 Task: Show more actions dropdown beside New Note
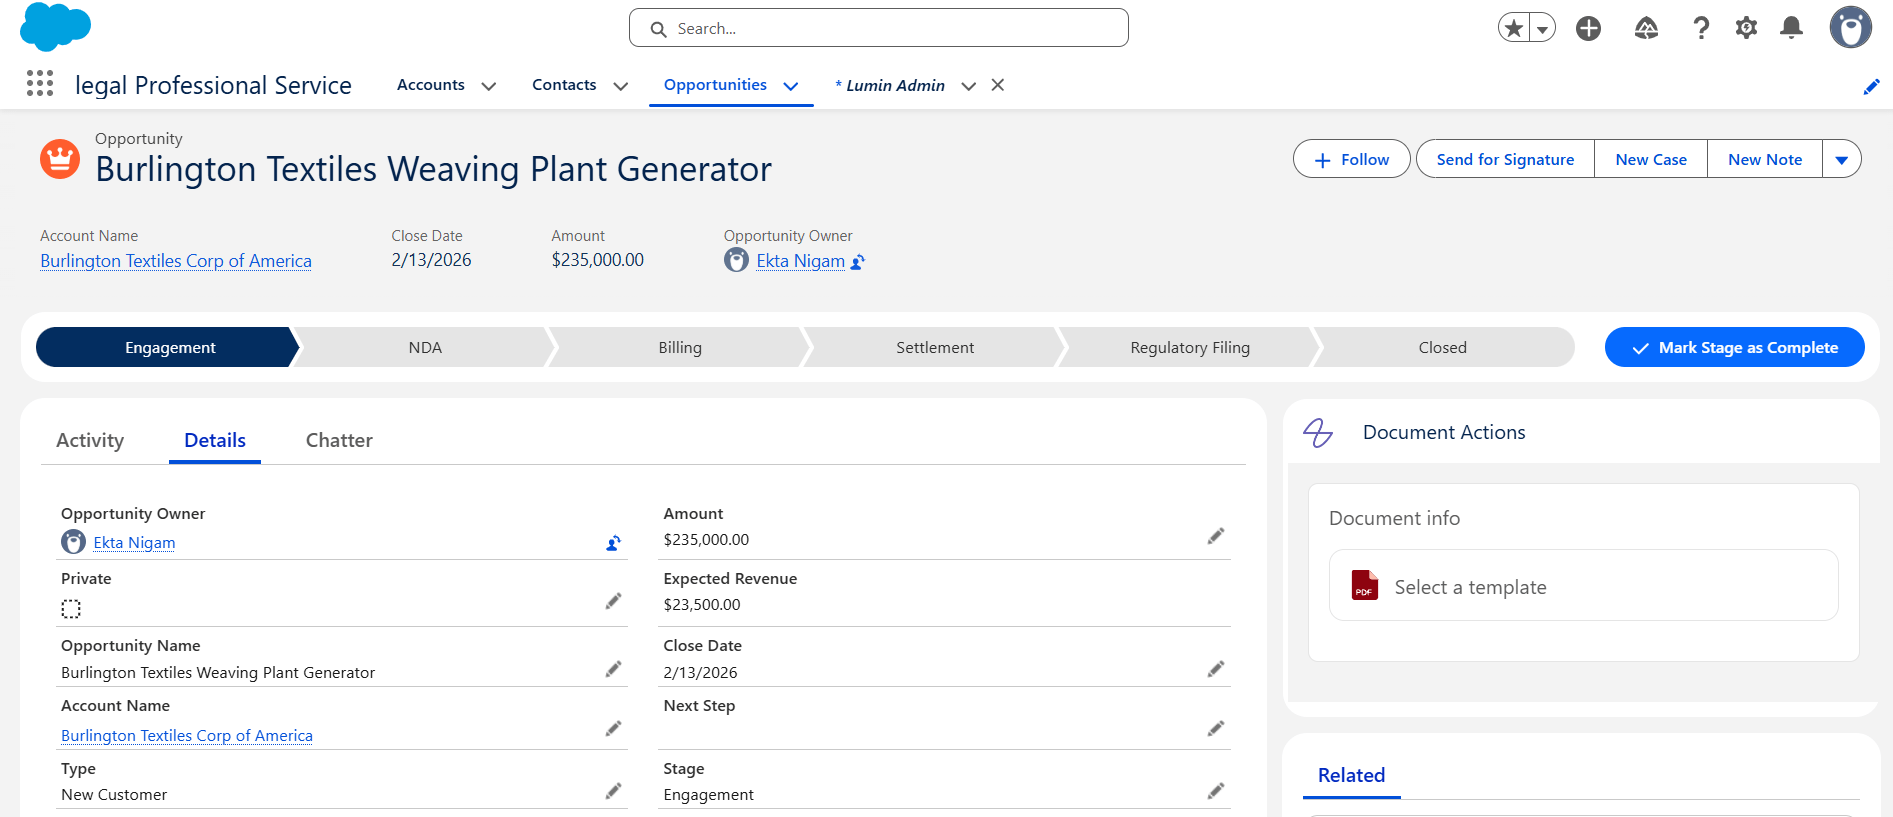coord(1841,159)
